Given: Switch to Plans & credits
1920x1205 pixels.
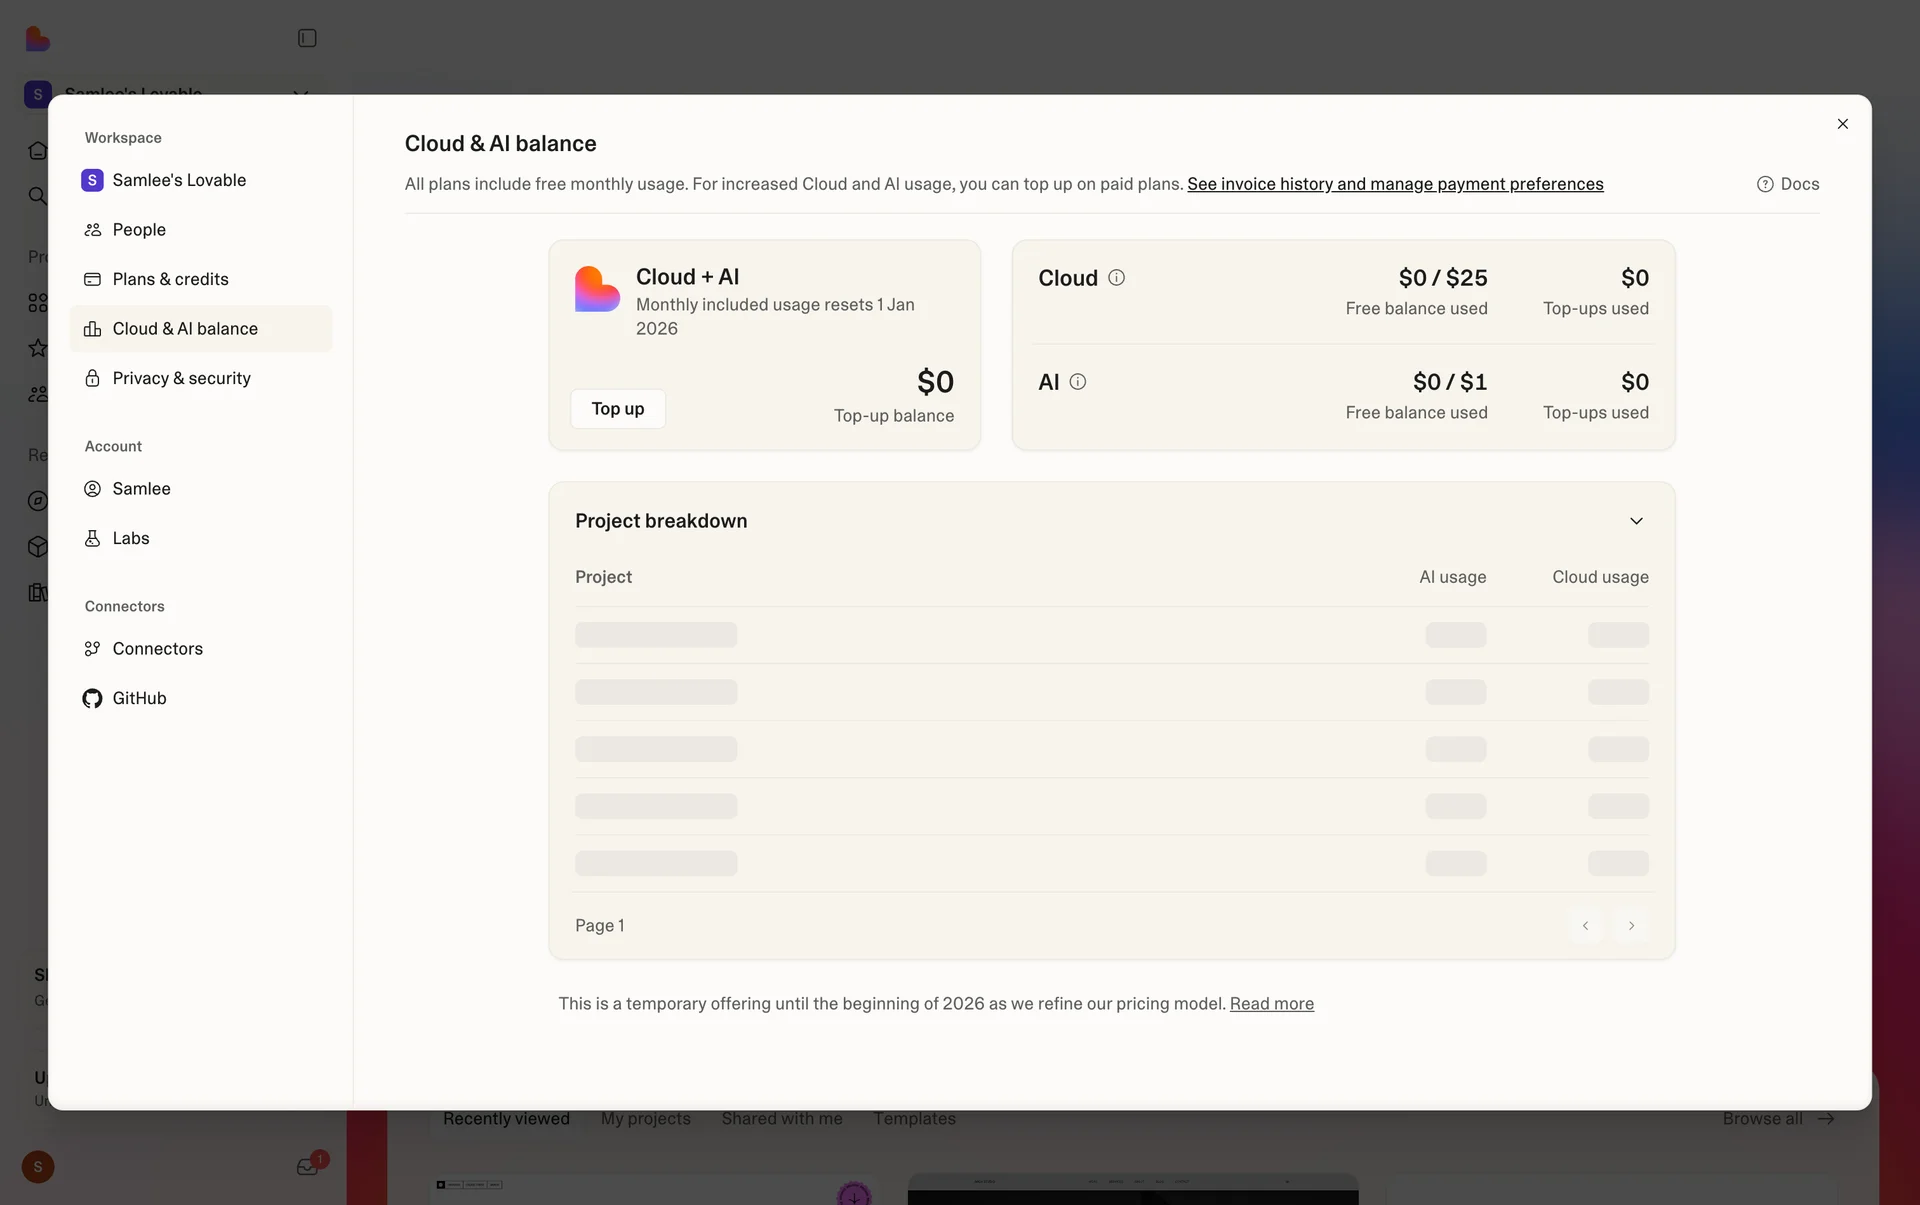Looking at the screenshot, I should 170,279.
